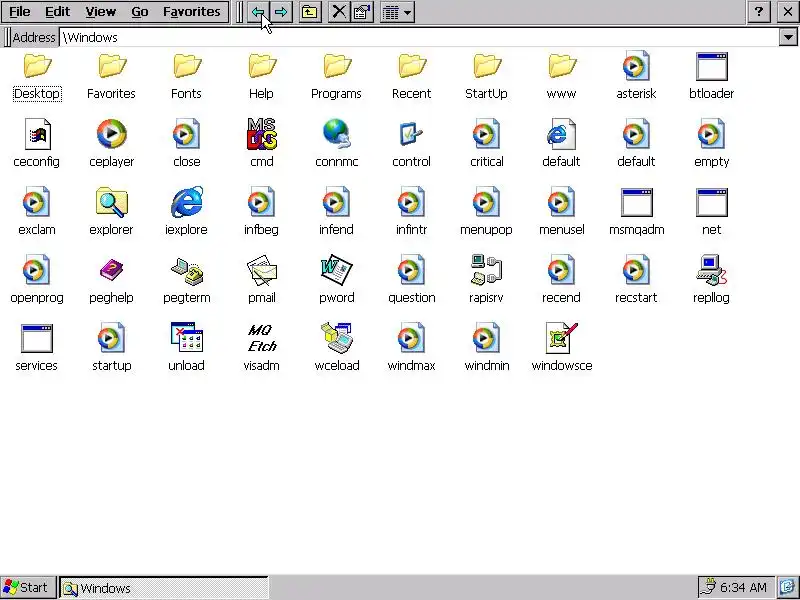The image size is (800, 600).
Task: Open the Fonts folder
Action: coord(187,66)
